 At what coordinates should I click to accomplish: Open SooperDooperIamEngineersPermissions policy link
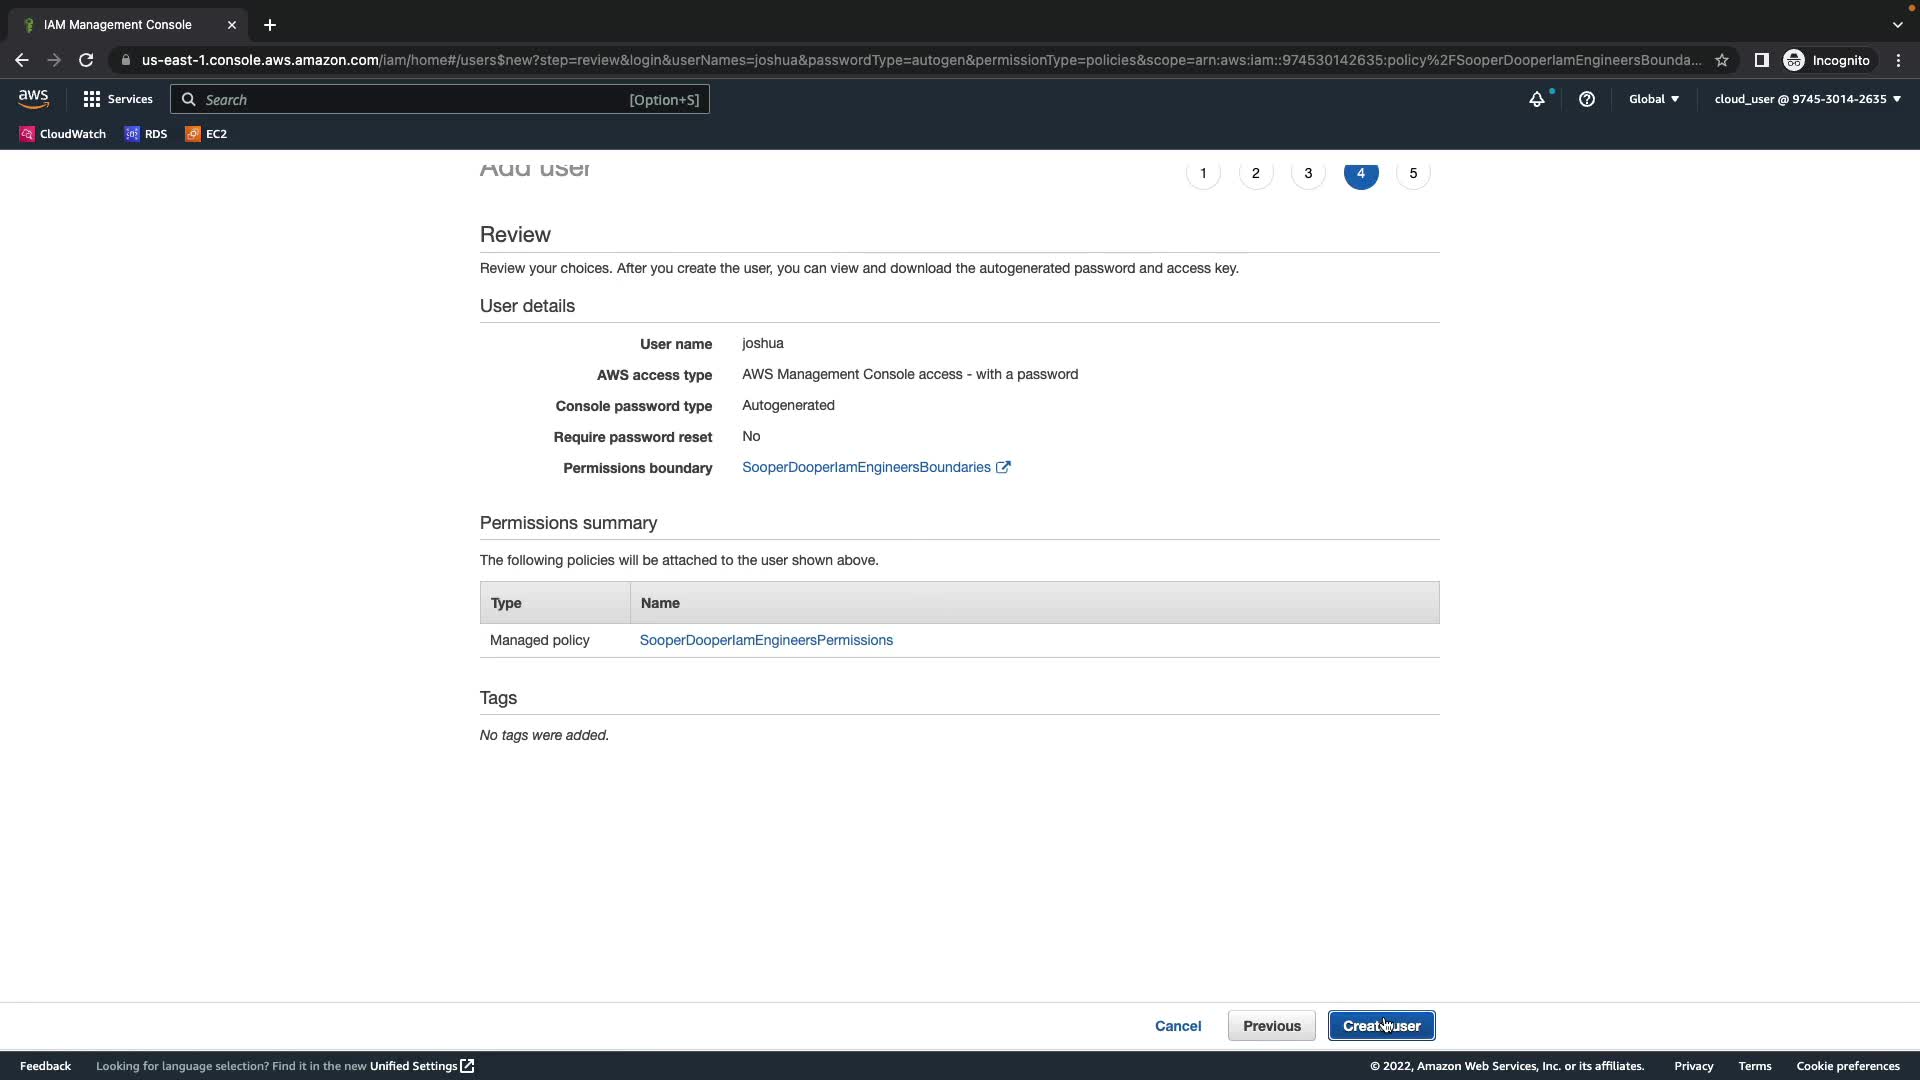coord(766,640)
